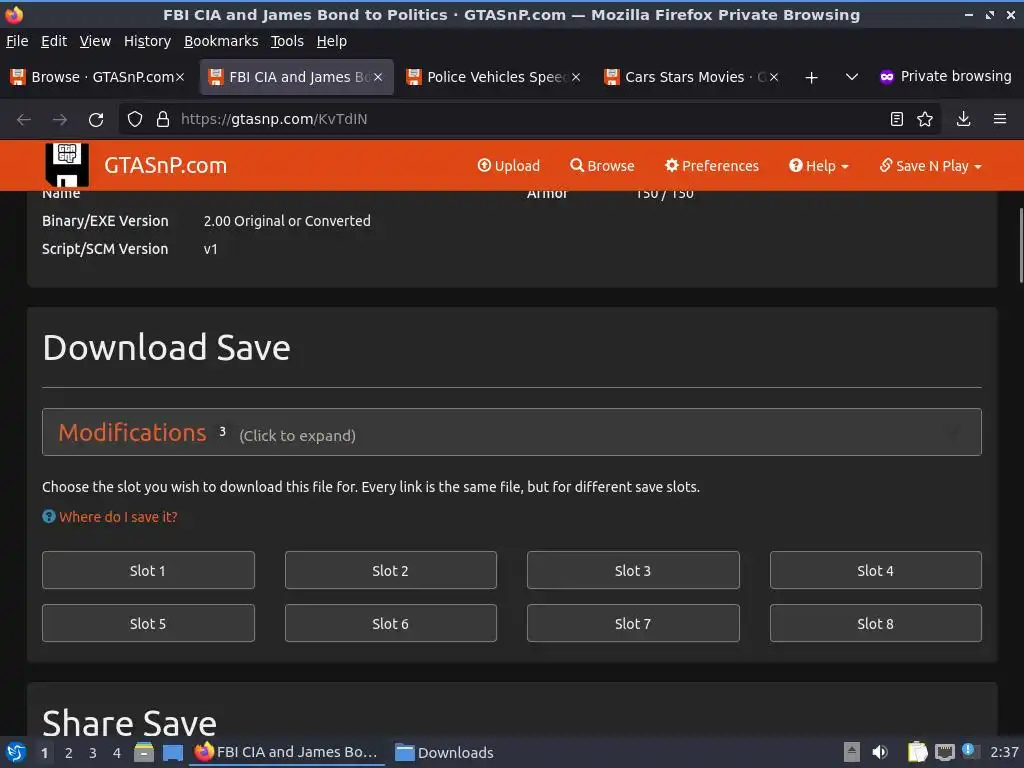1024x768 pixels.
Task: Open the Edit menu
Action: point(54,41)
